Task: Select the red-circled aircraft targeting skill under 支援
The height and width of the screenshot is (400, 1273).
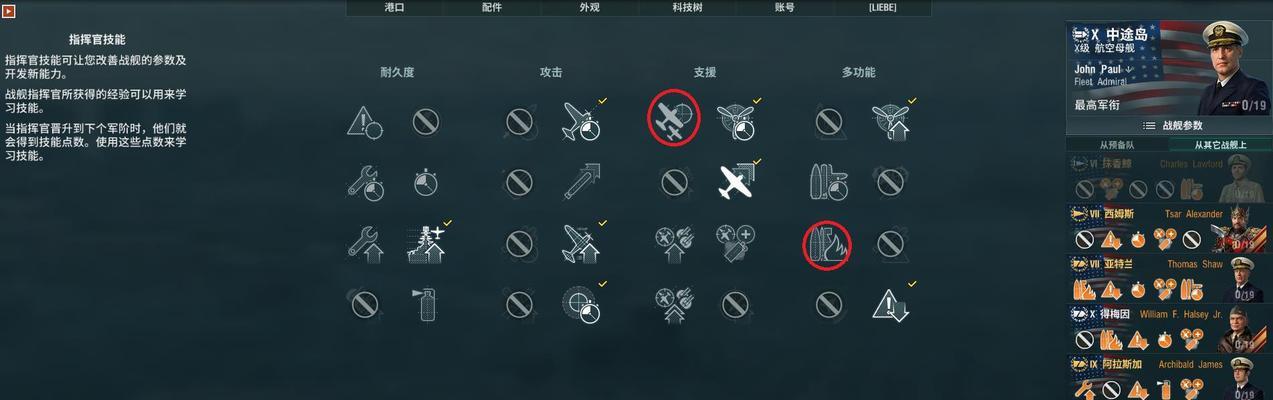Action: click(x=673, y=117)
